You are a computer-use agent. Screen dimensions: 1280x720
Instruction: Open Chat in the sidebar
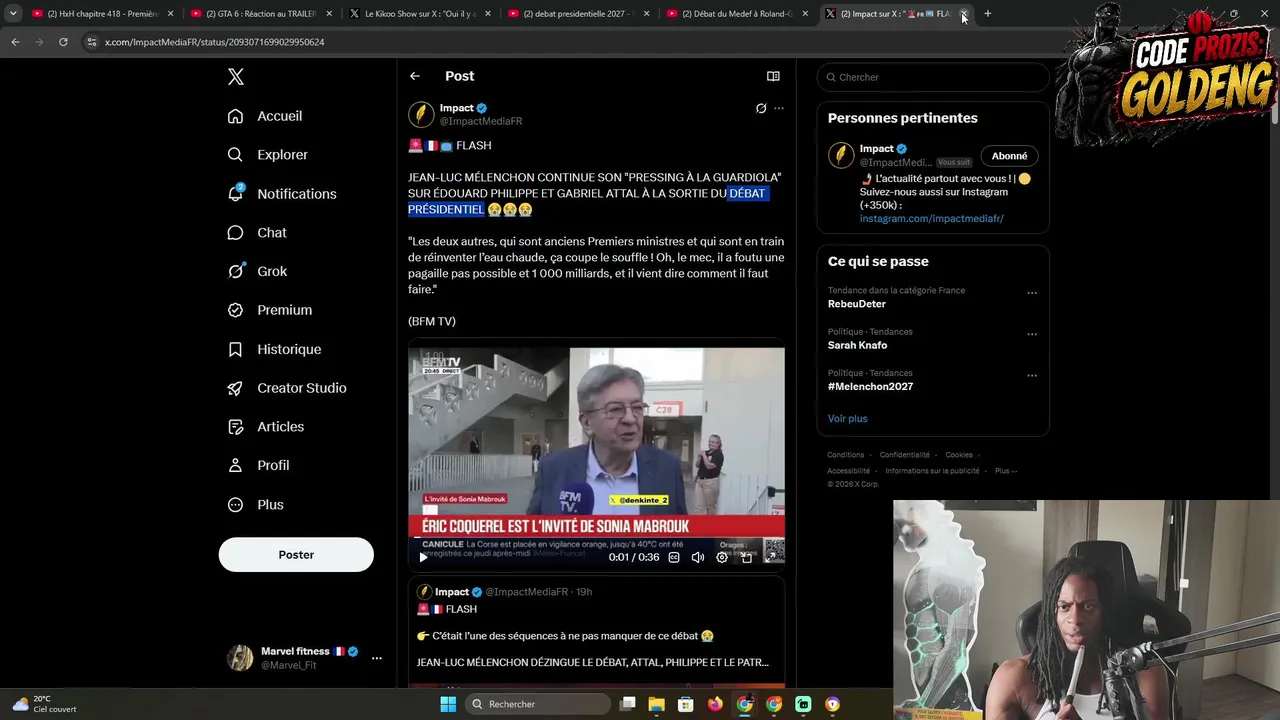click(x=257, y=233)
